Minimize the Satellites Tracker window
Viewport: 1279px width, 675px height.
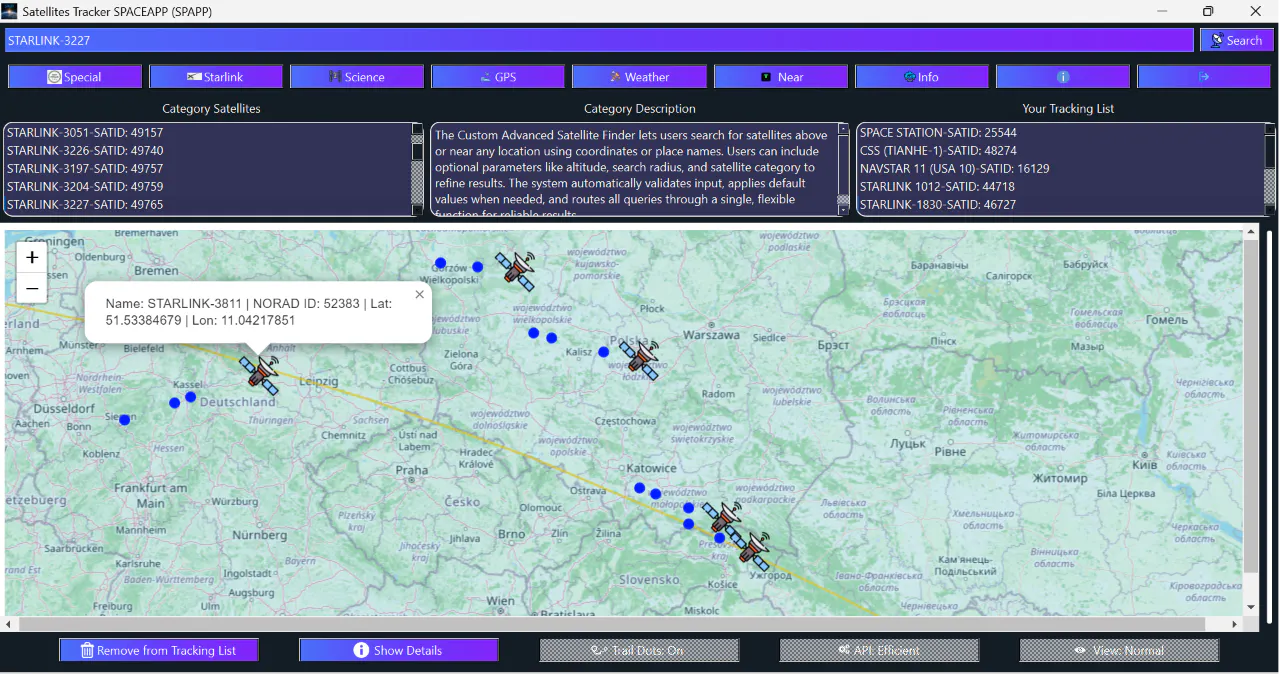(x=1162, y=11)
